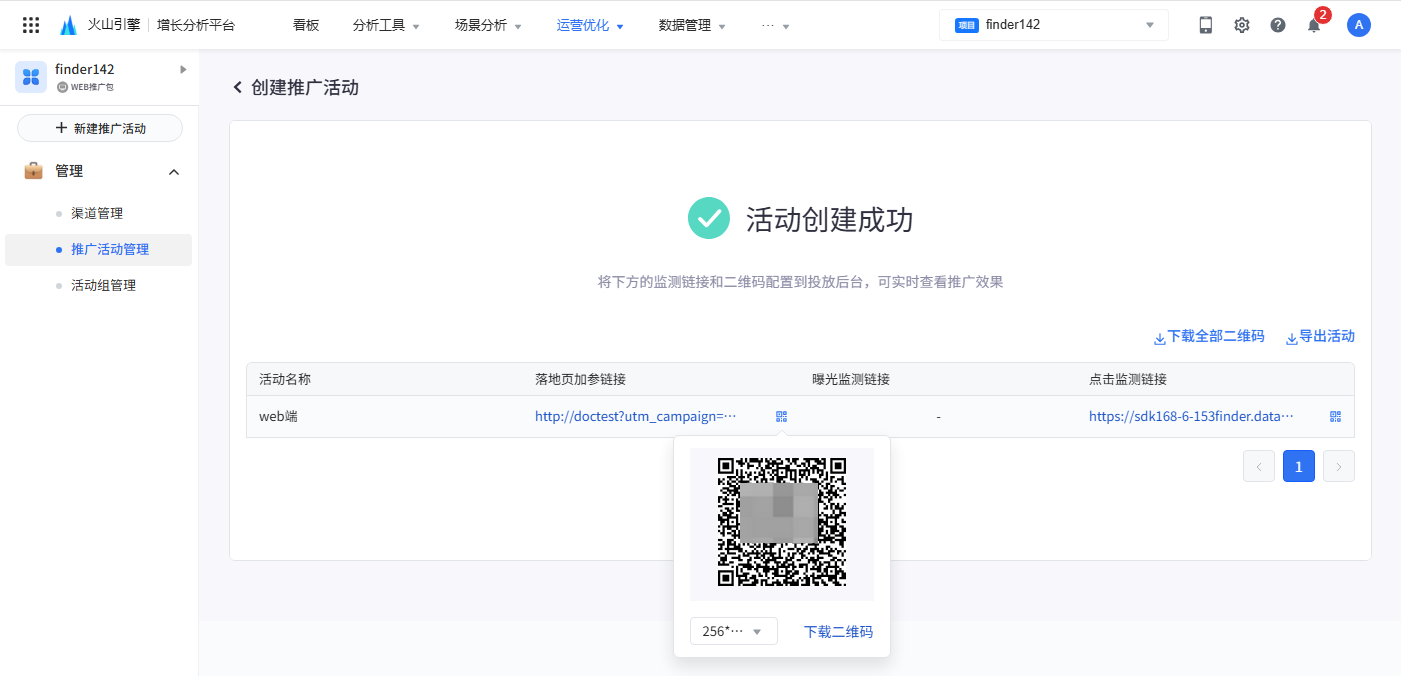Click 新建推广活动 button
This screenshot has width=1401, height=676.
pyautogui.click(x=100, y=128)
